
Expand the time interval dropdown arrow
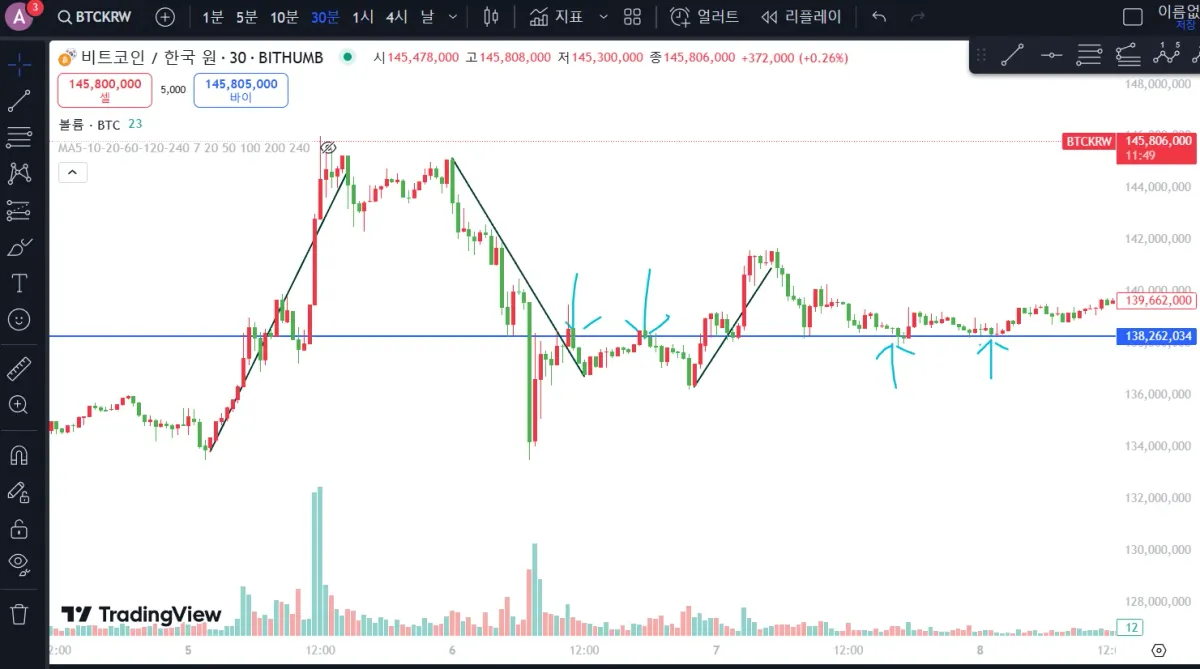(x=453, y=17)
